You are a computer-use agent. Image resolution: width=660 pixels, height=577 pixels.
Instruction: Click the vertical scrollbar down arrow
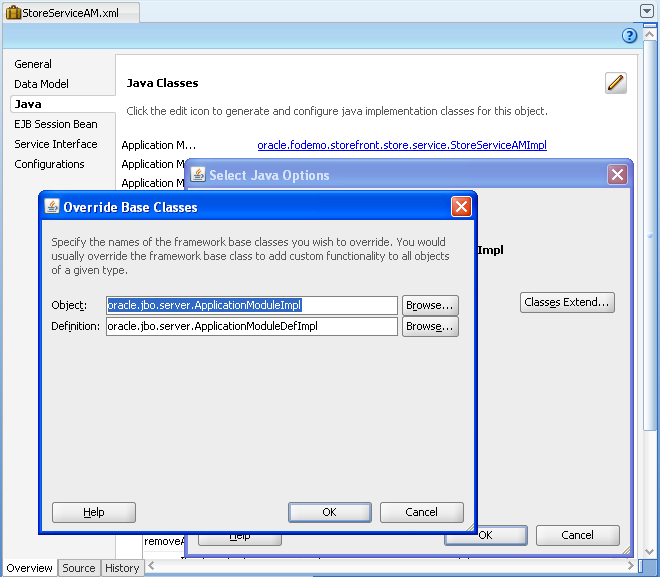tap(649, 551)
